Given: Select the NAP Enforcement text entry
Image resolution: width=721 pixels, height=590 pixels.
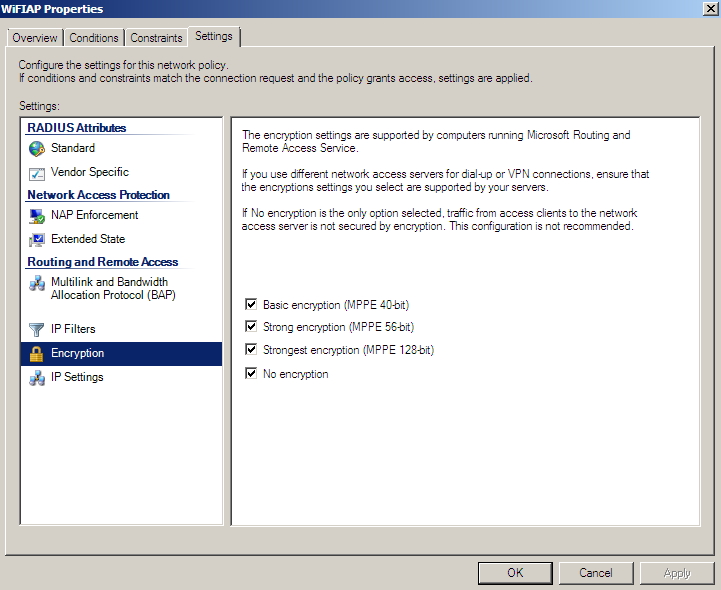Looking at the screenshot, I should coord(94,216).
